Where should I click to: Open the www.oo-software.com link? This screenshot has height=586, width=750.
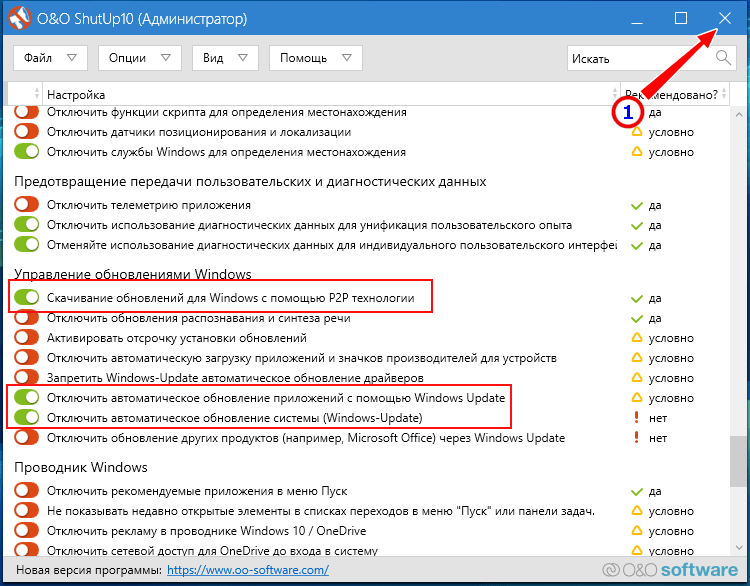tap(248, 570)
